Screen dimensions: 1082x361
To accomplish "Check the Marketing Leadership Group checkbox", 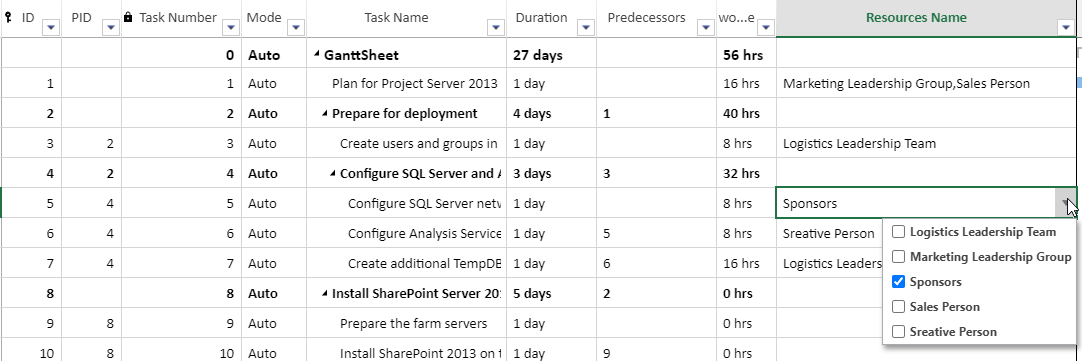I will pos(898,257).
